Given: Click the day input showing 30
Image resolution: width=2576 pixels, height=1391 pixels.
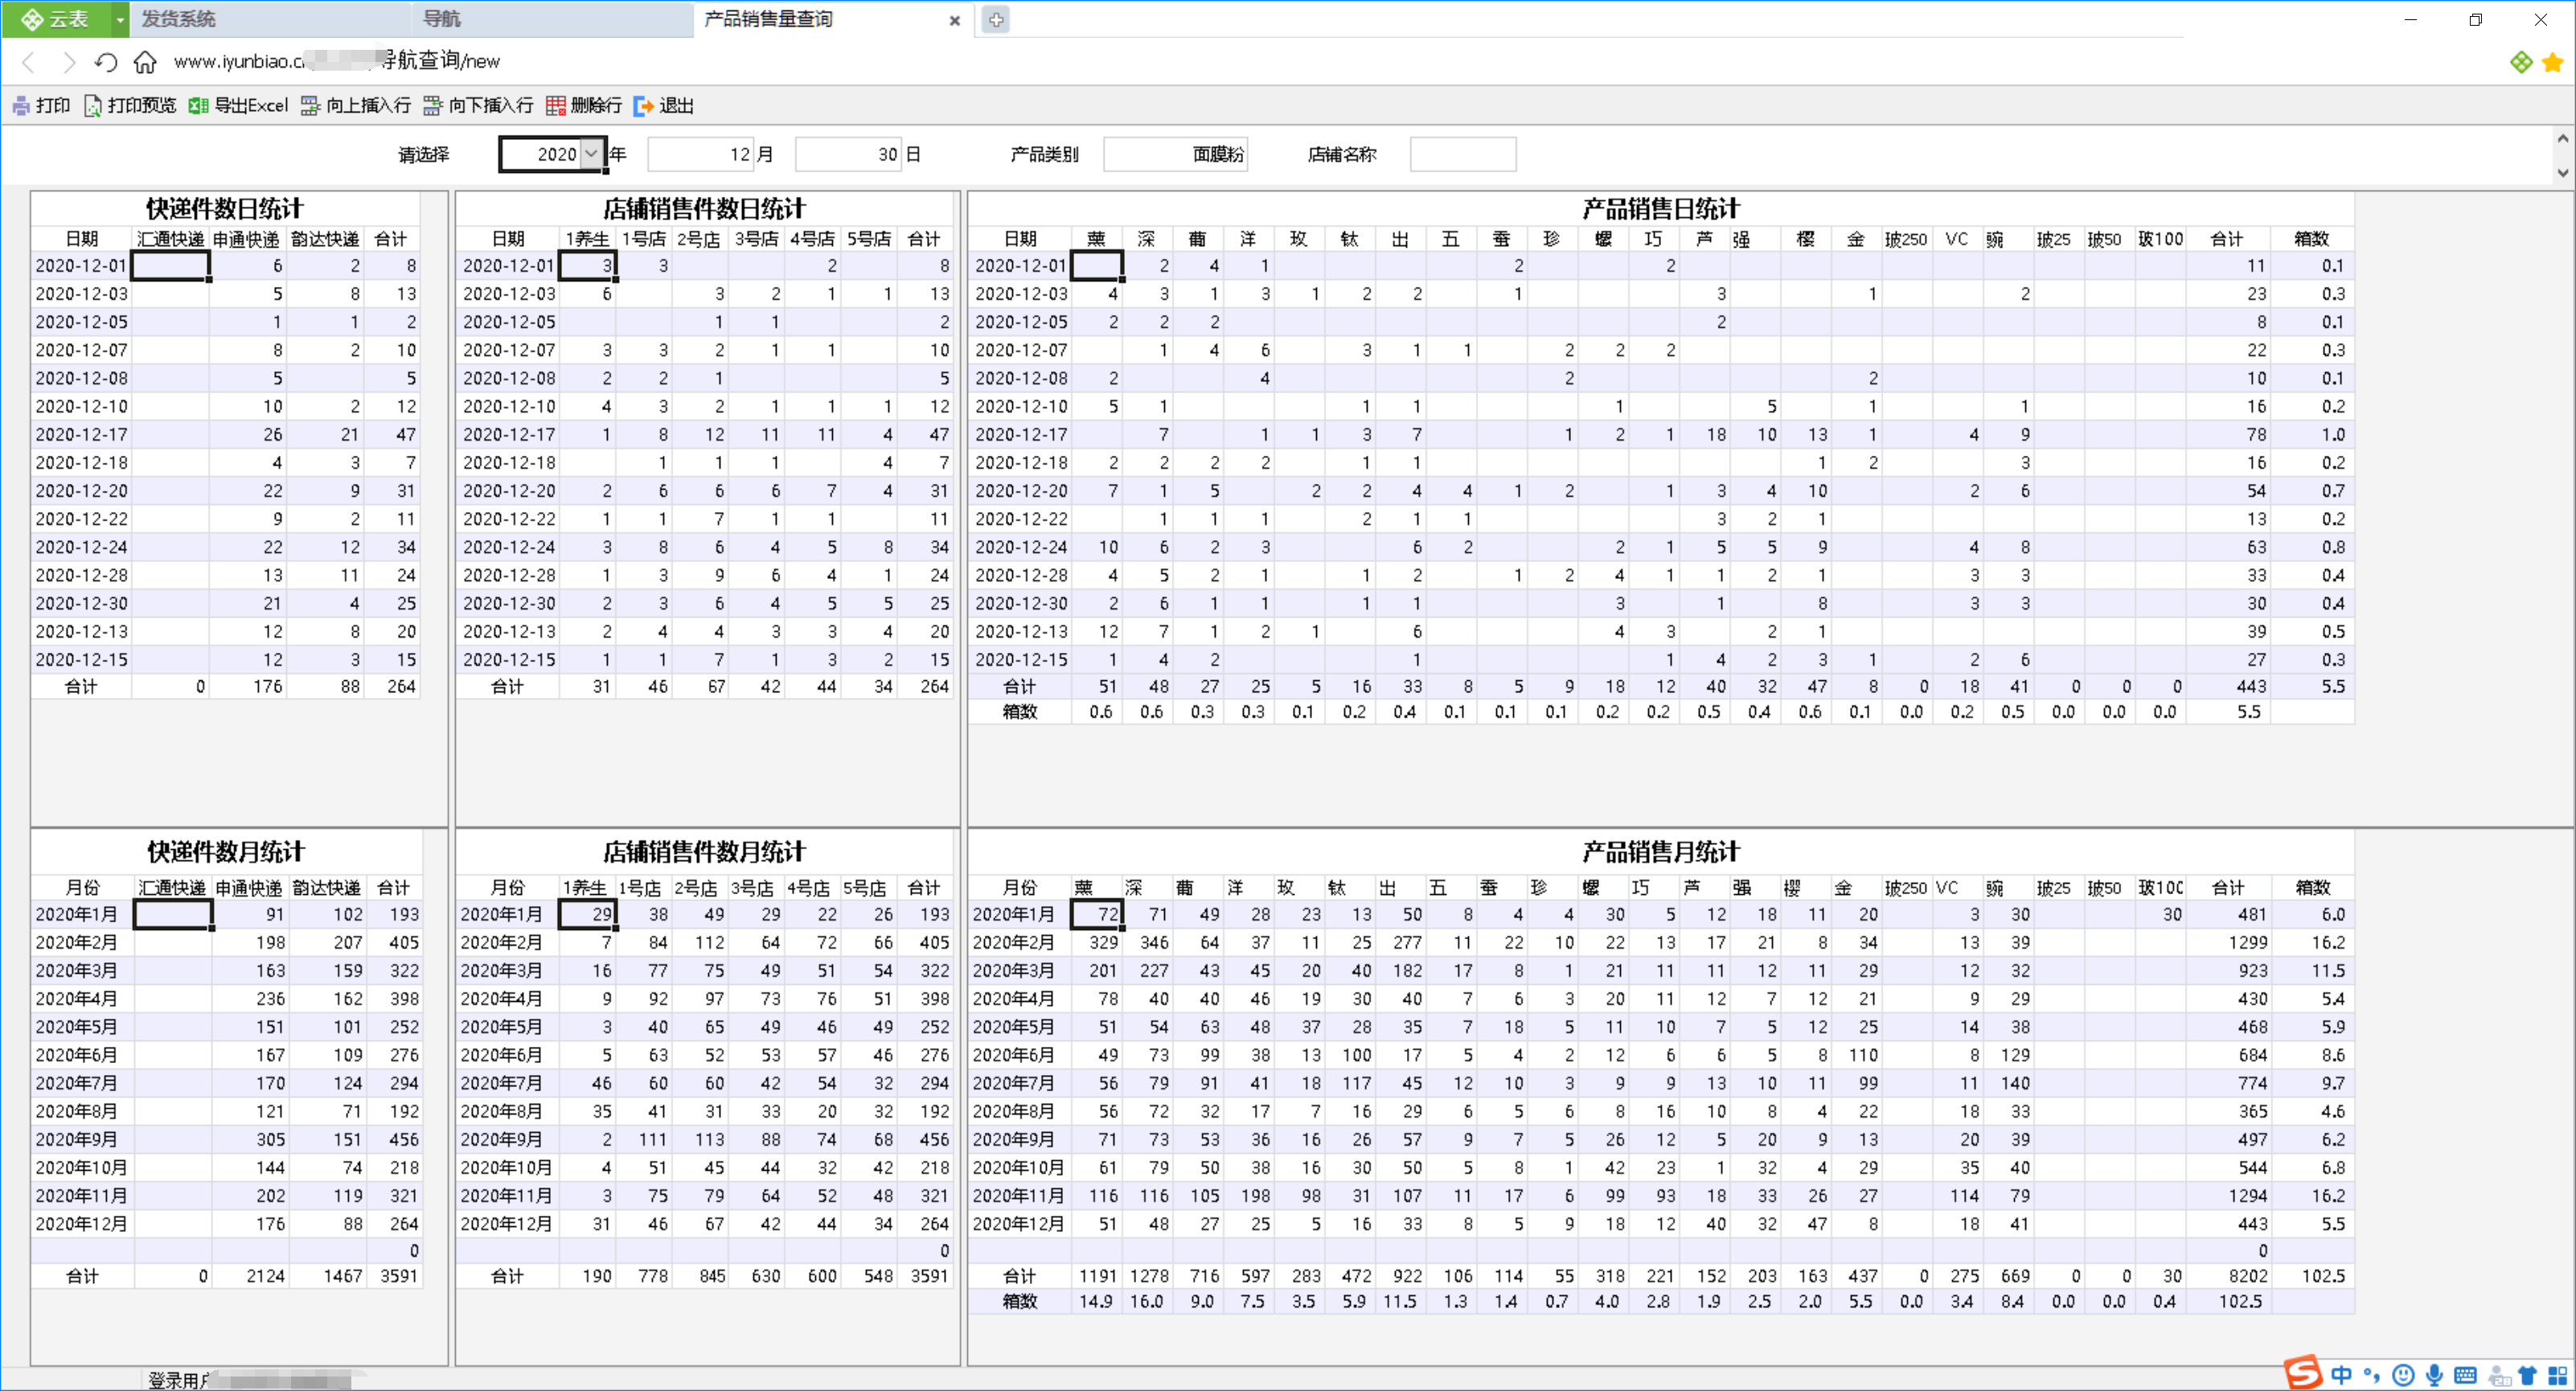Looking at the screenshot, I should [x=848, y=154].
